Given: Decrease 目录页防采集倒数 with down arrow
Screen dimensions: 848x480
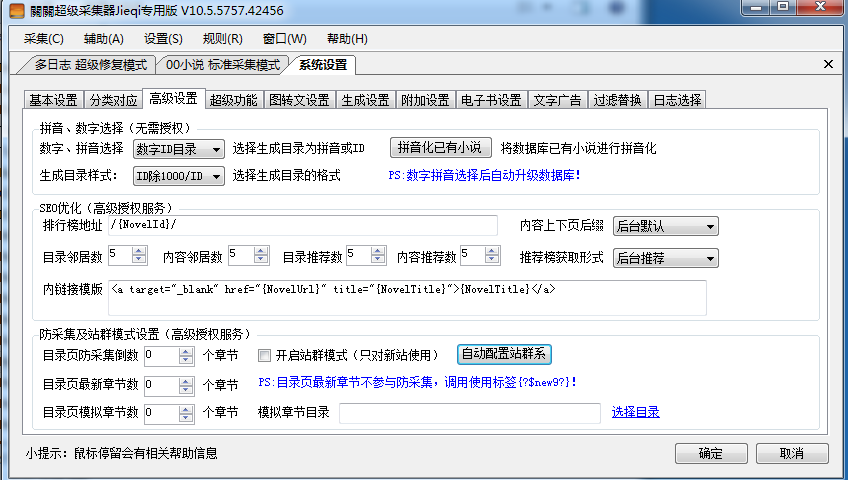Looking at the screenshot, I should tap(186, 361).
